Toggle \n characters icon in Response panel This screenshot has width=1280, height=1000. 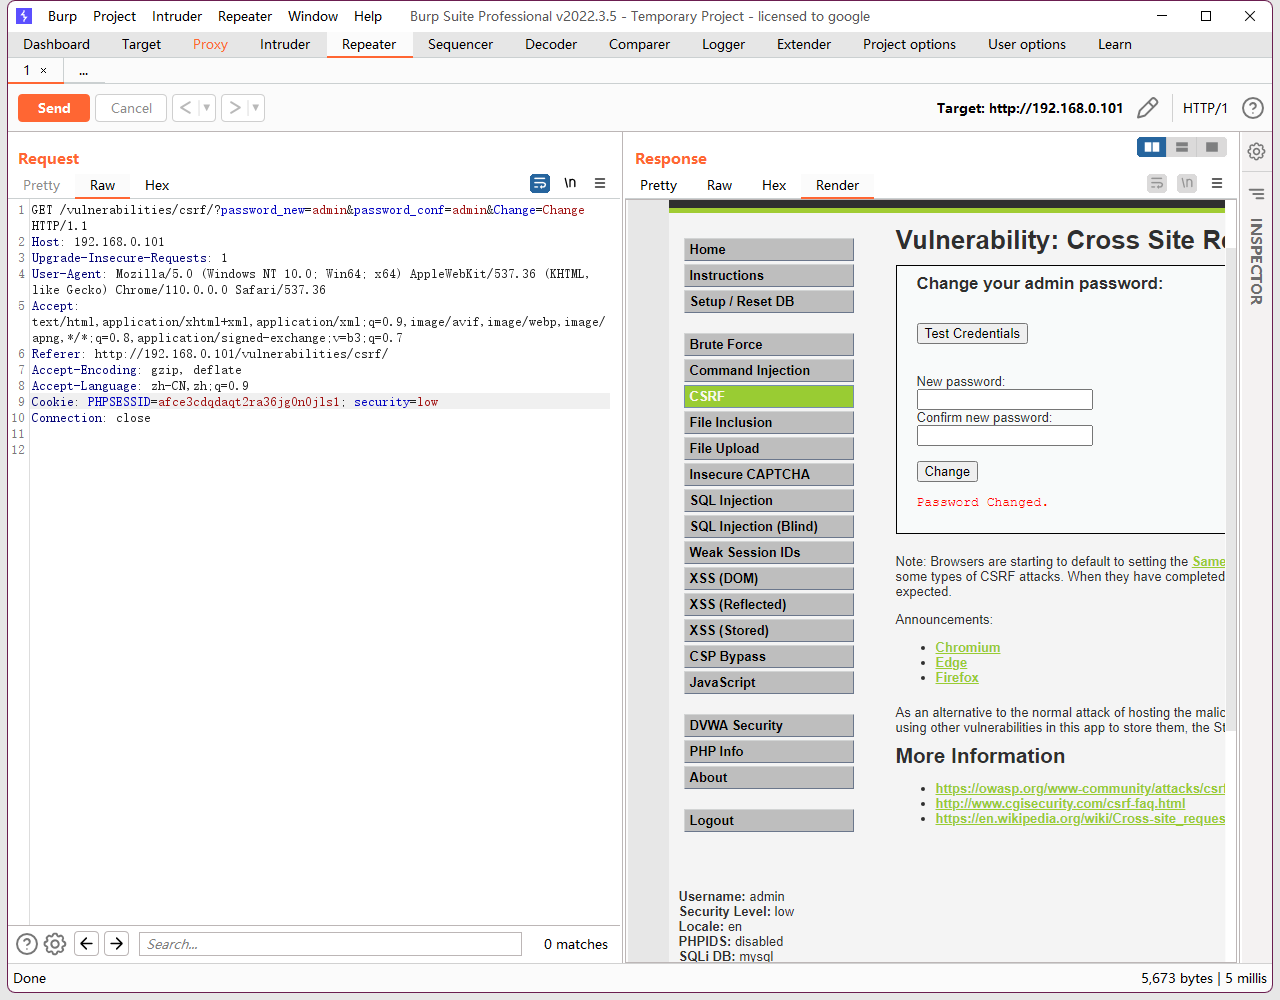[x=1187, y=183]
